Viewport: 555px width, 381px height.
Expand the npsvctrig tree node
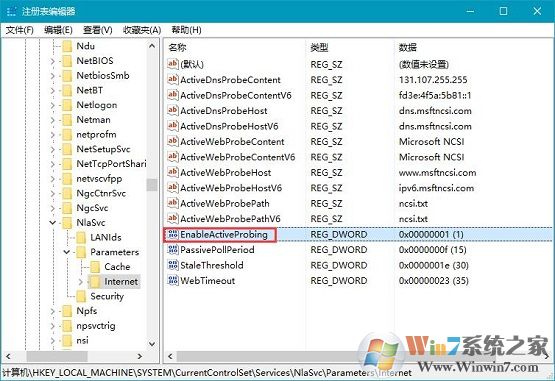coord(52,326)
